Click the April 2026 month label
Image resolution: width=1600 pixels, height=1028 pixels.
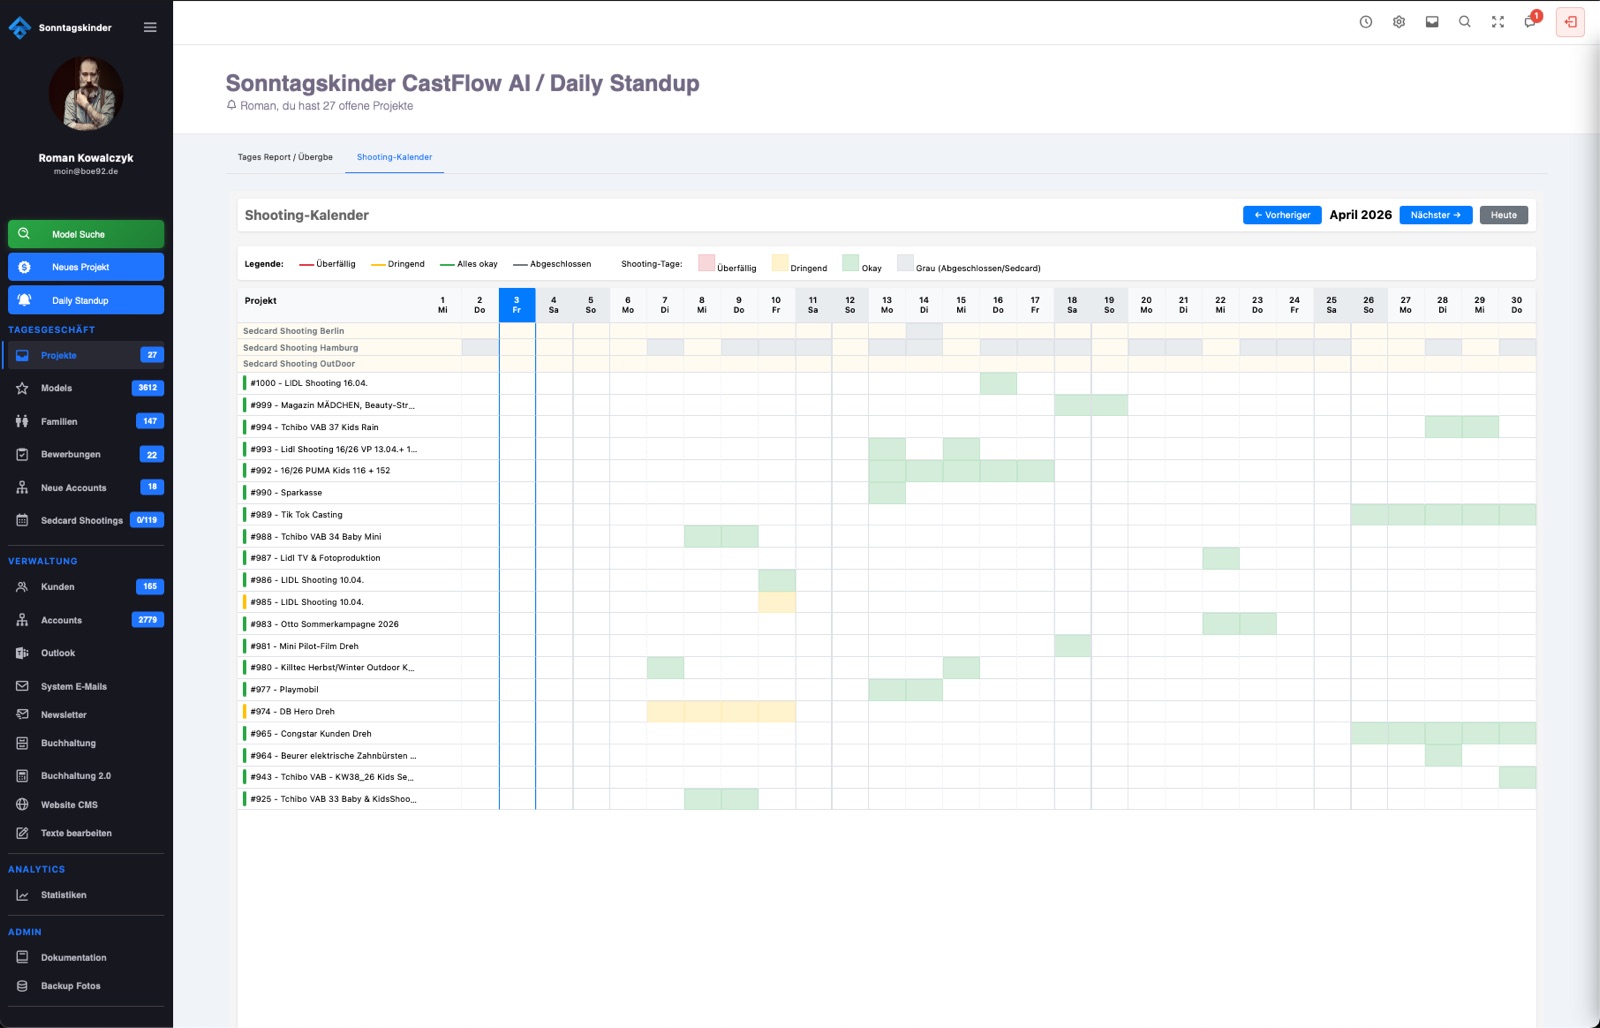1360,215
